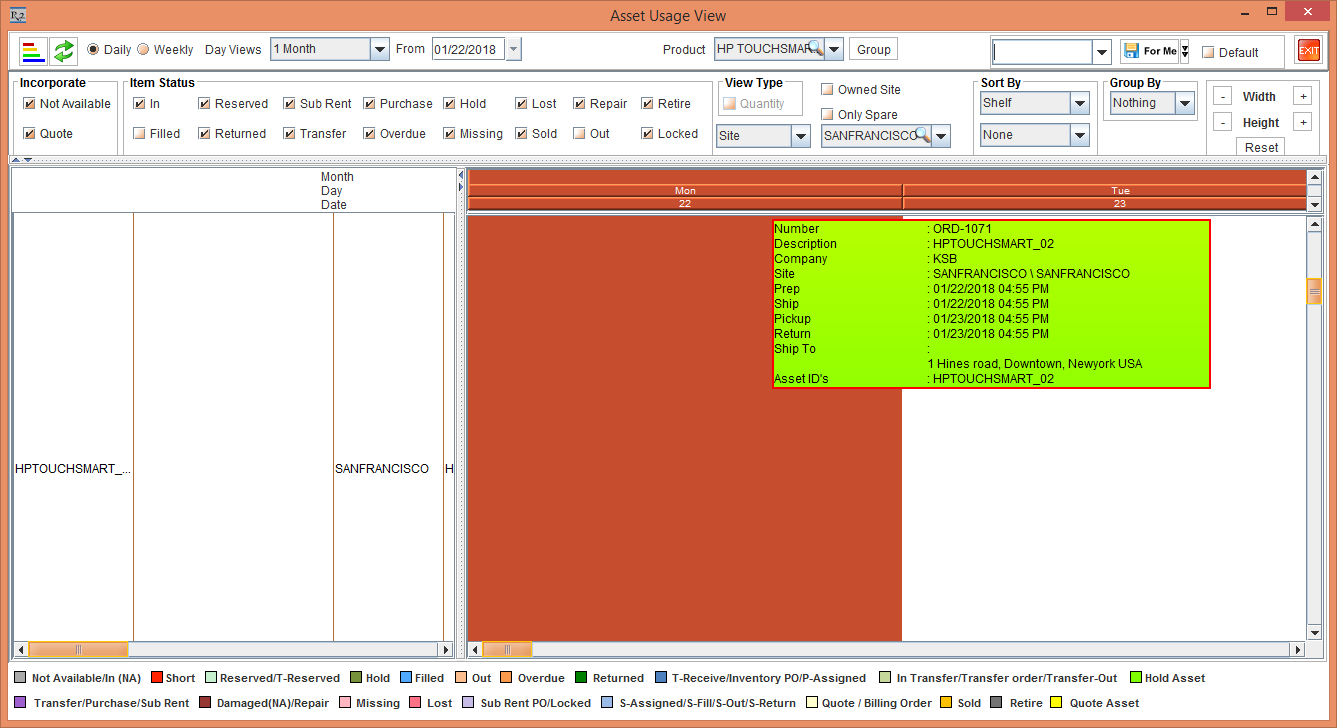Click the green refresh arrows icon

point(64,50)
